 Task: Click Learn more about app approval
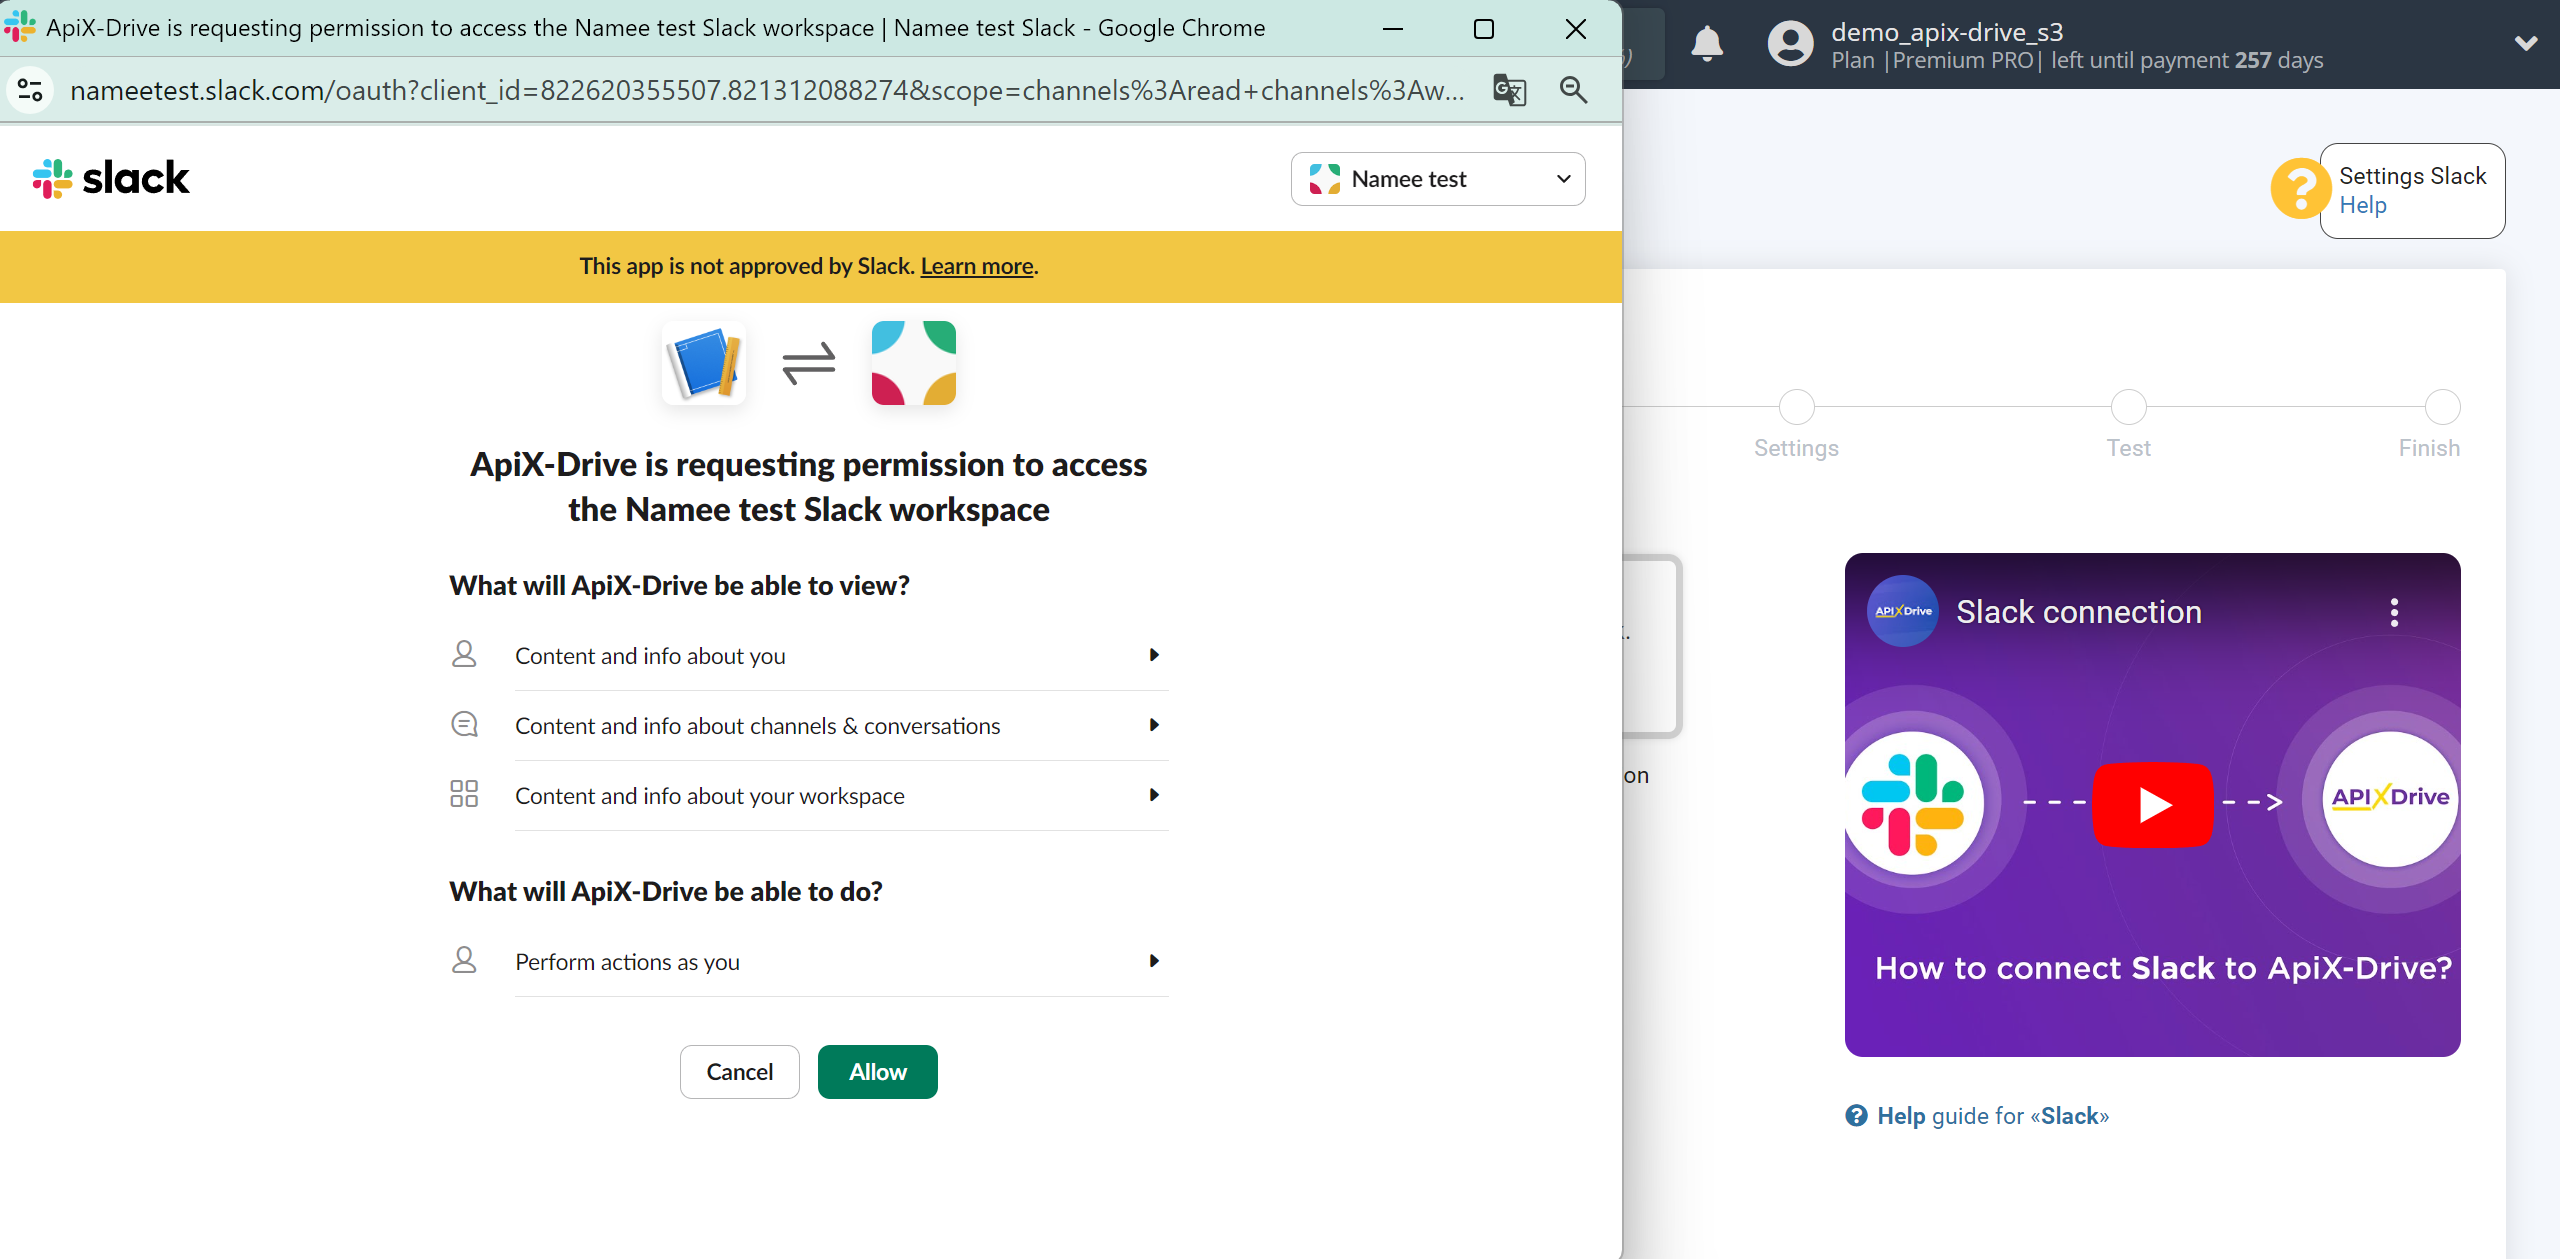(976, 265)
